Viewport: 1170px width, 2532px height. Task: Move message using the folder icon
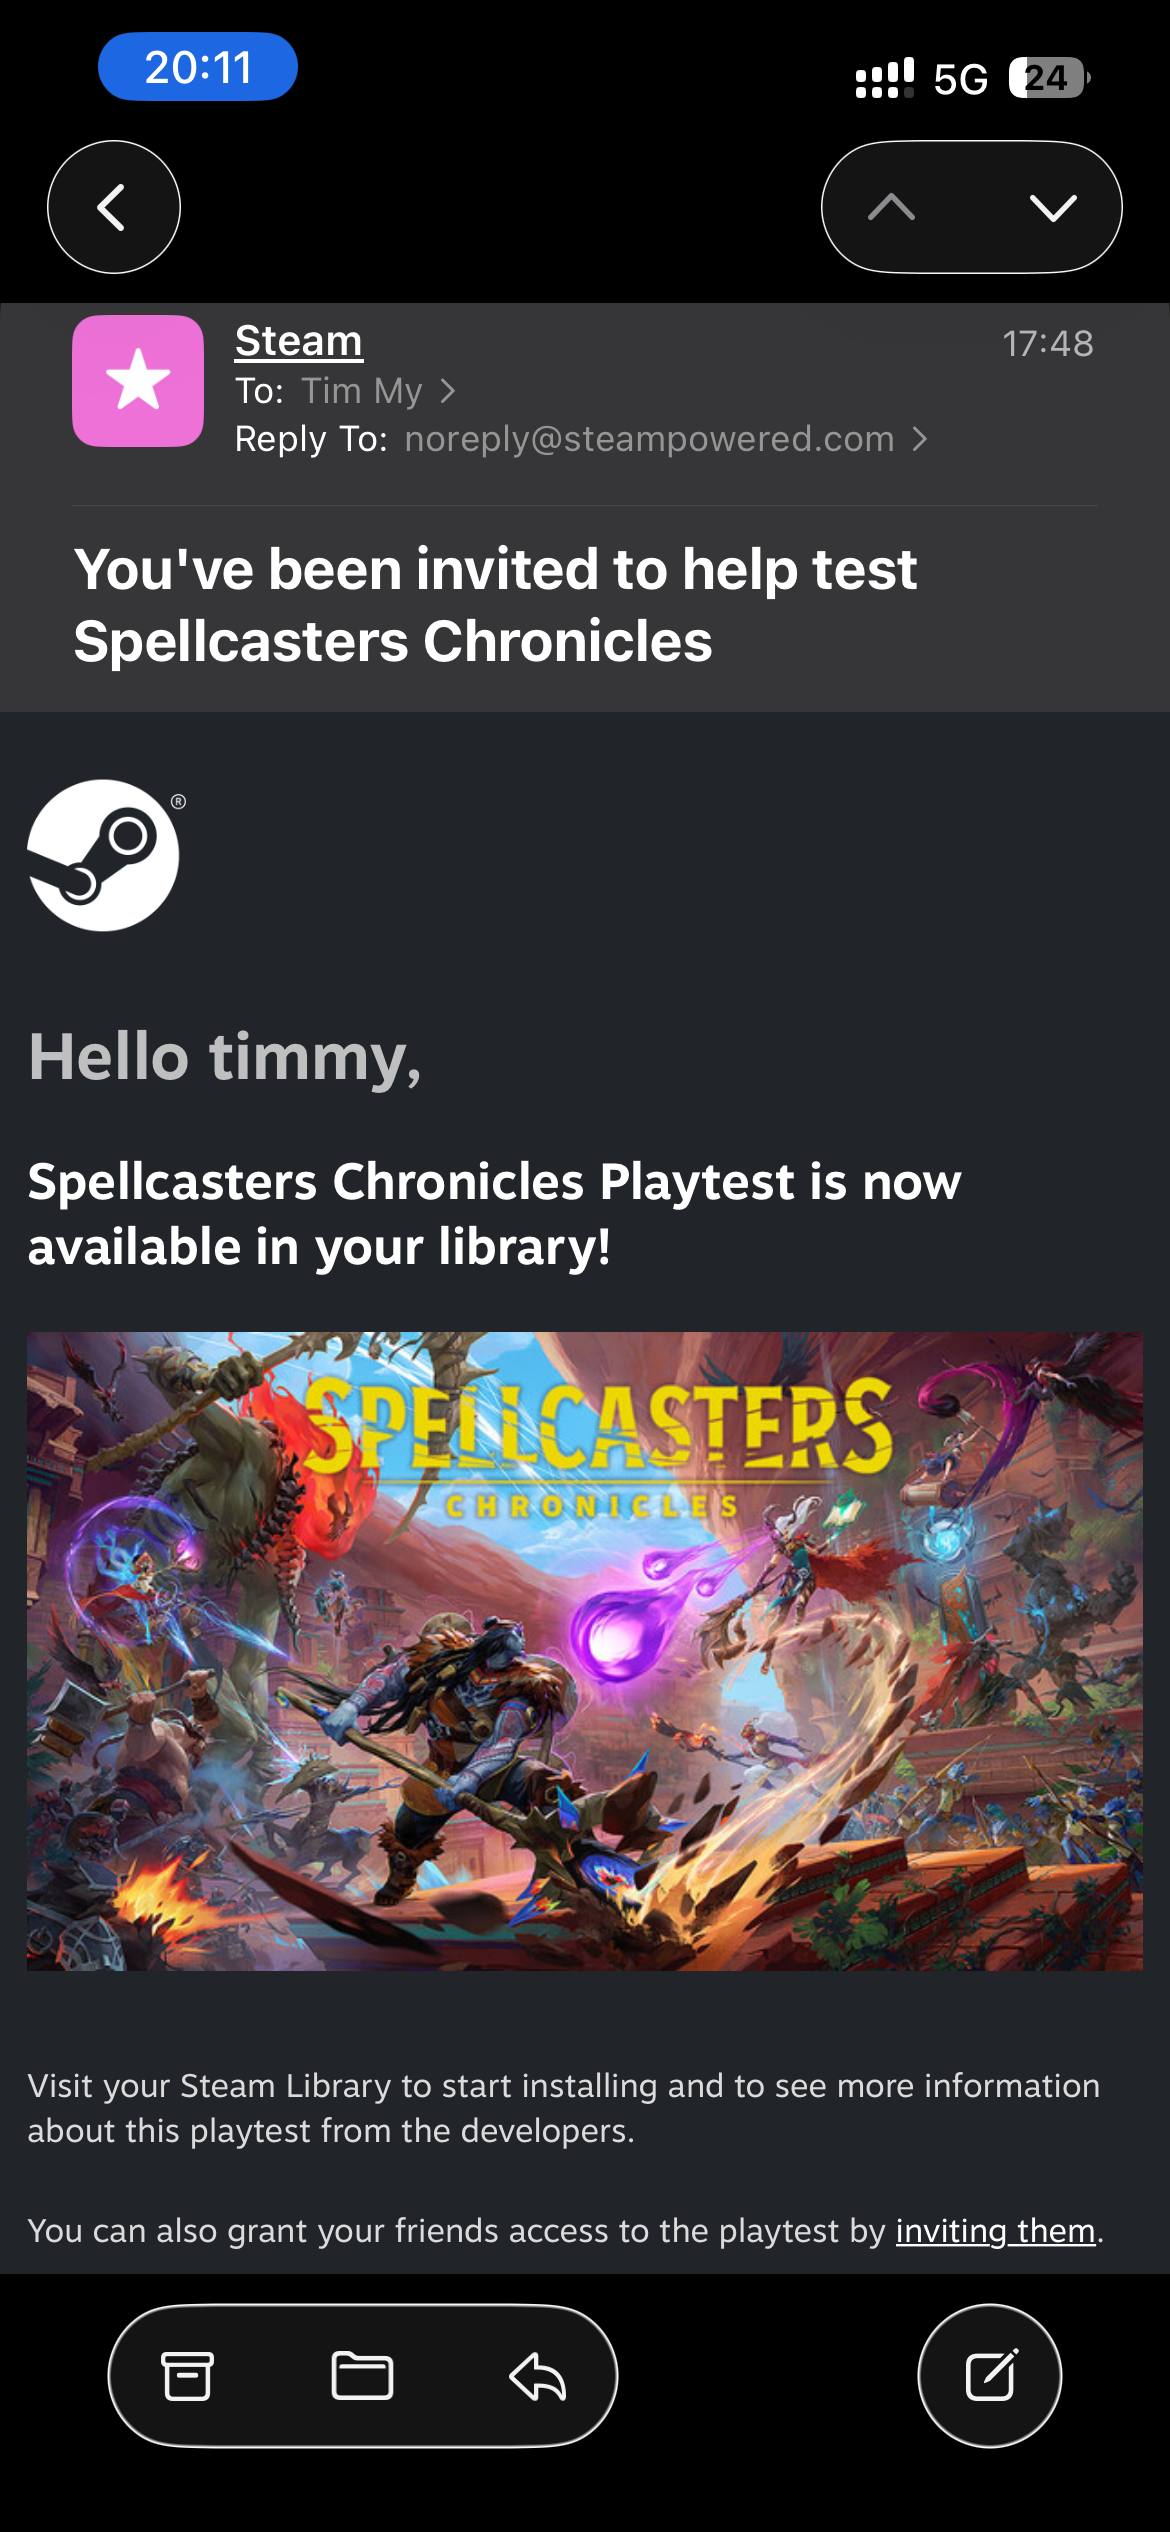click(362, 2376)
